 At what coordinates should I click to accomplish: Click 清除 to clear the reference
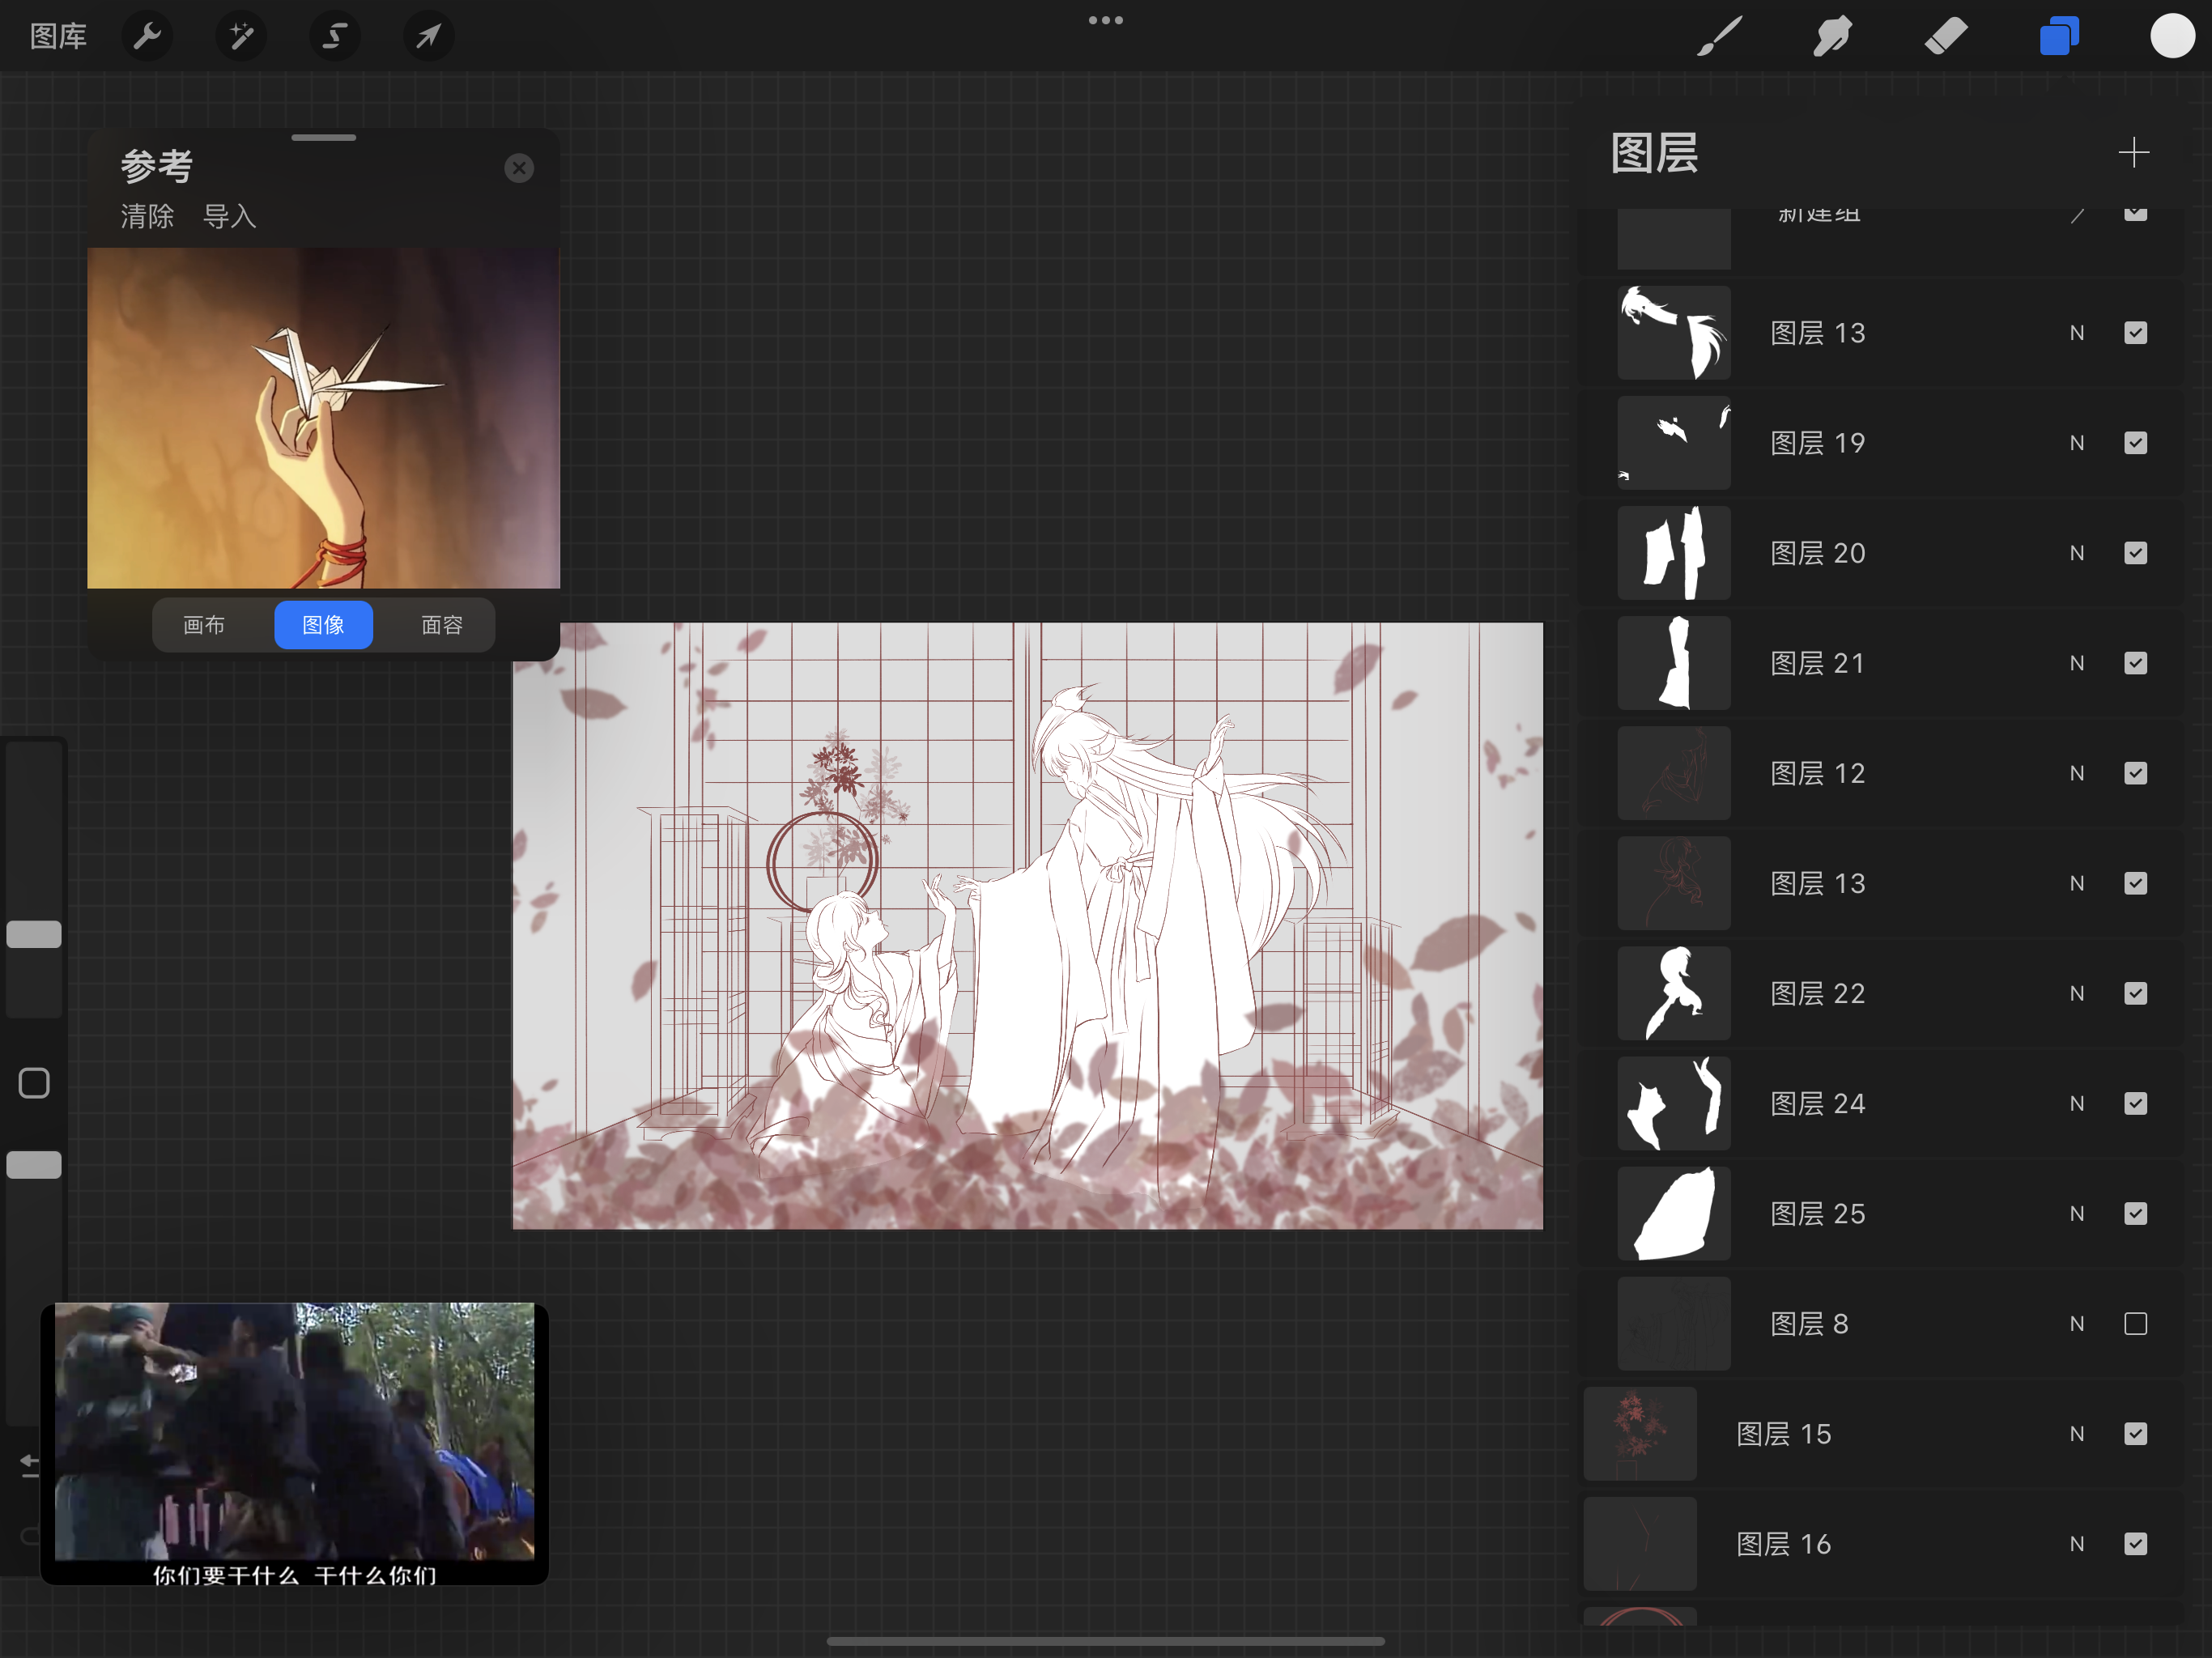(x=147, y=216)
